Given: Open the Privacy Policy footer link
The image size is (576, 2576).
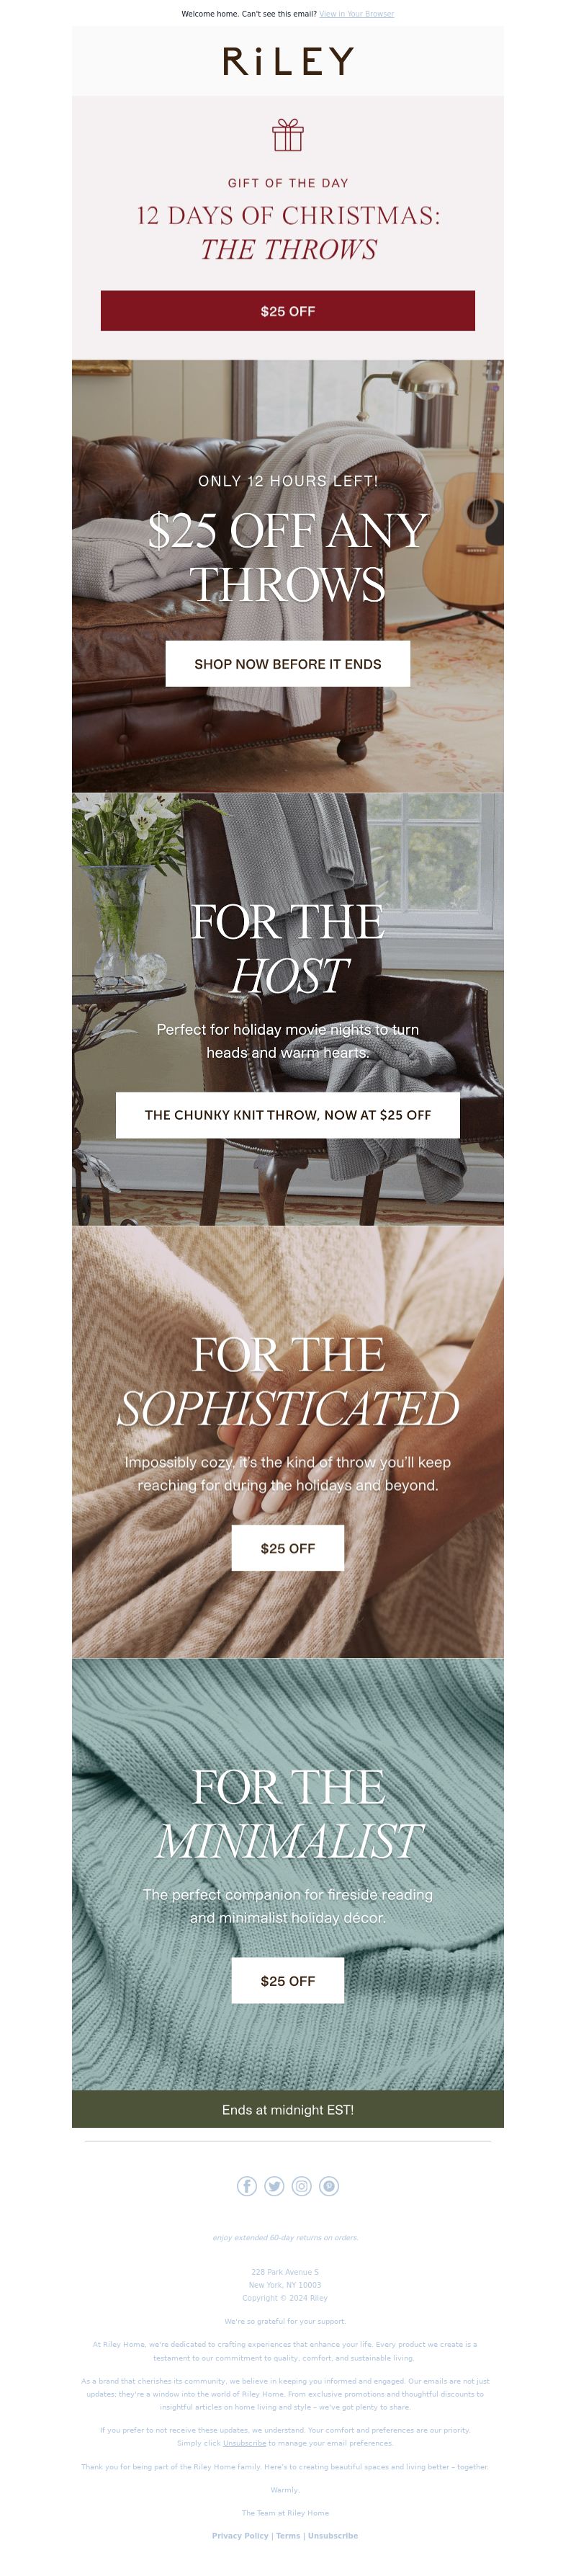Looking at the screenshot, I should [x=240, y=2536].
